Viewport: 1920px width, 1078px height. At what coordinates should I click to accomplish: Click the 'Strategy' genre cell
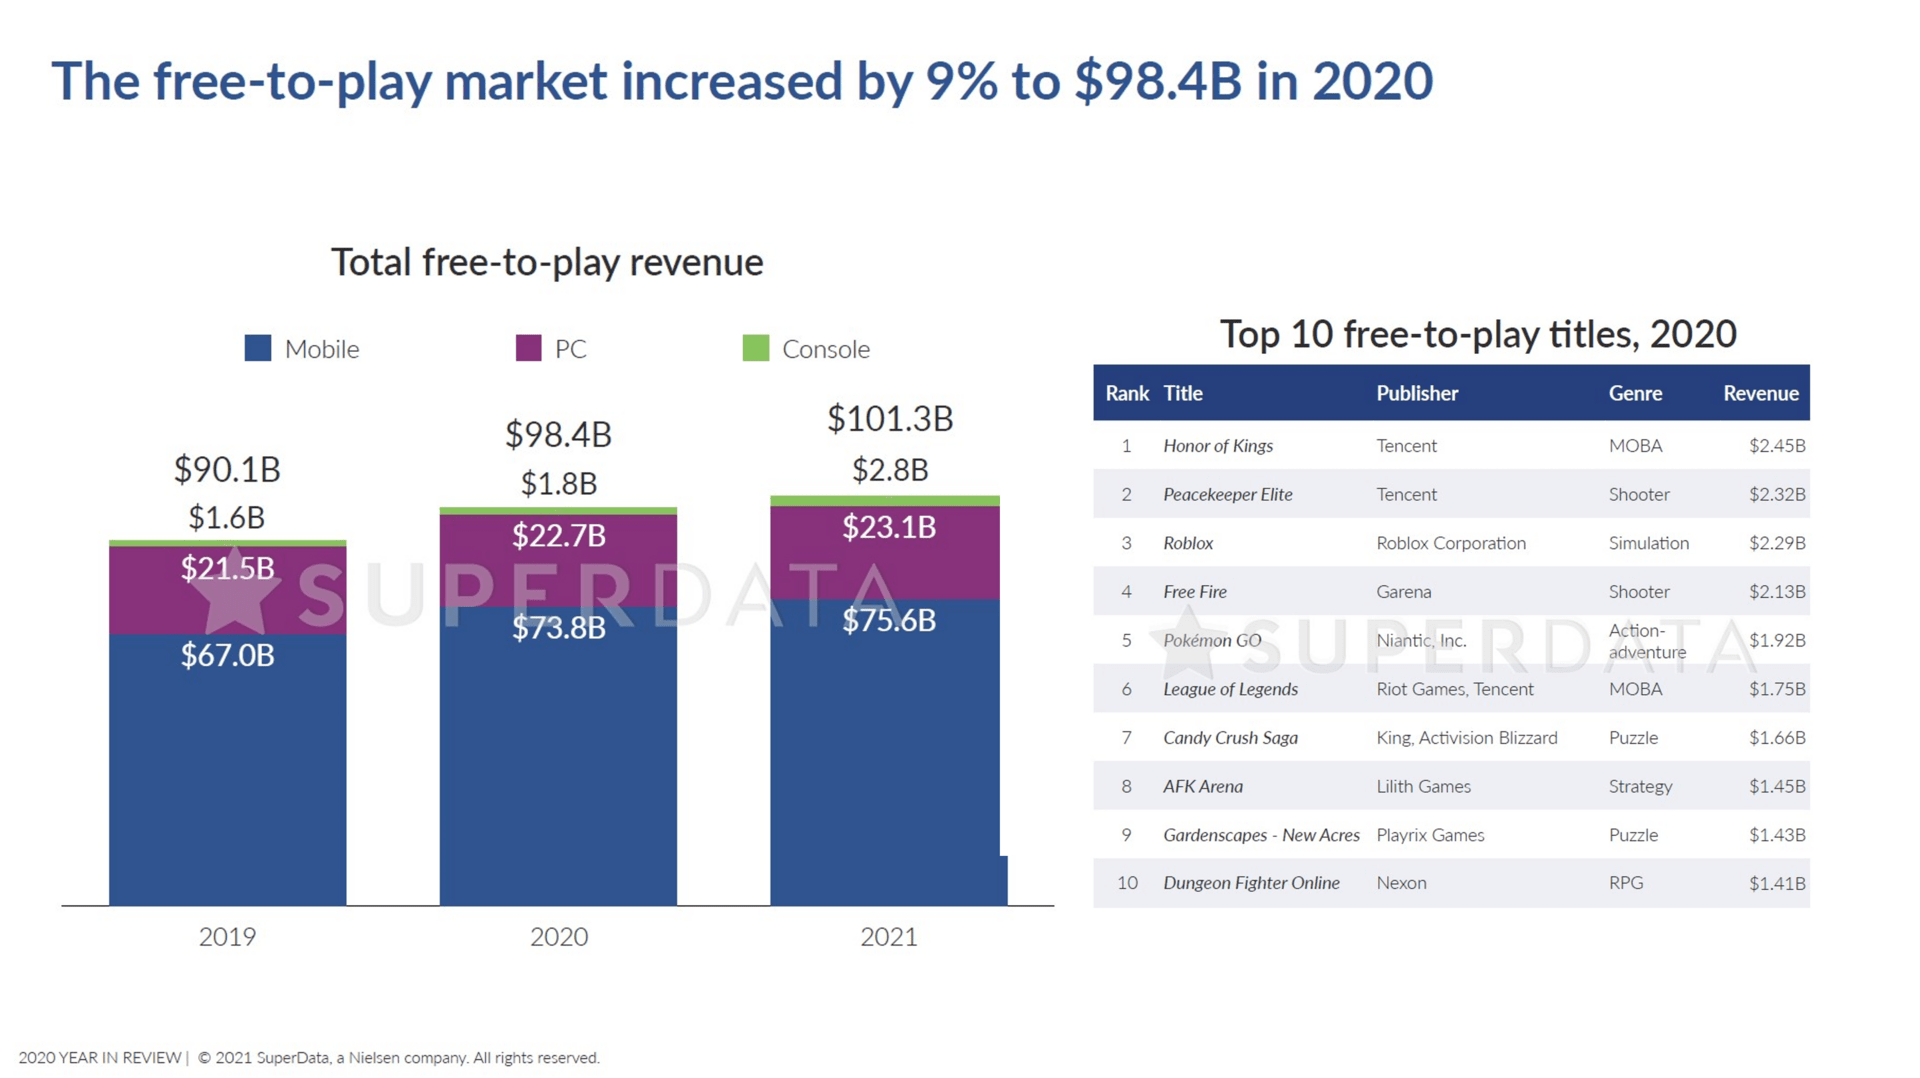click(x=1640, y=786)
